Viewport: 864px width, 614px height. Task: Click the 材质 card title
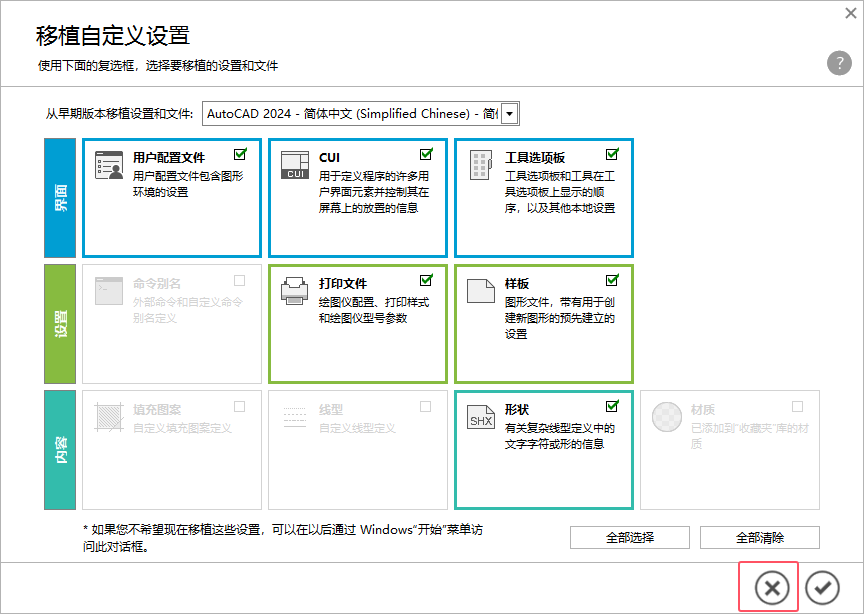click(703, 410)
